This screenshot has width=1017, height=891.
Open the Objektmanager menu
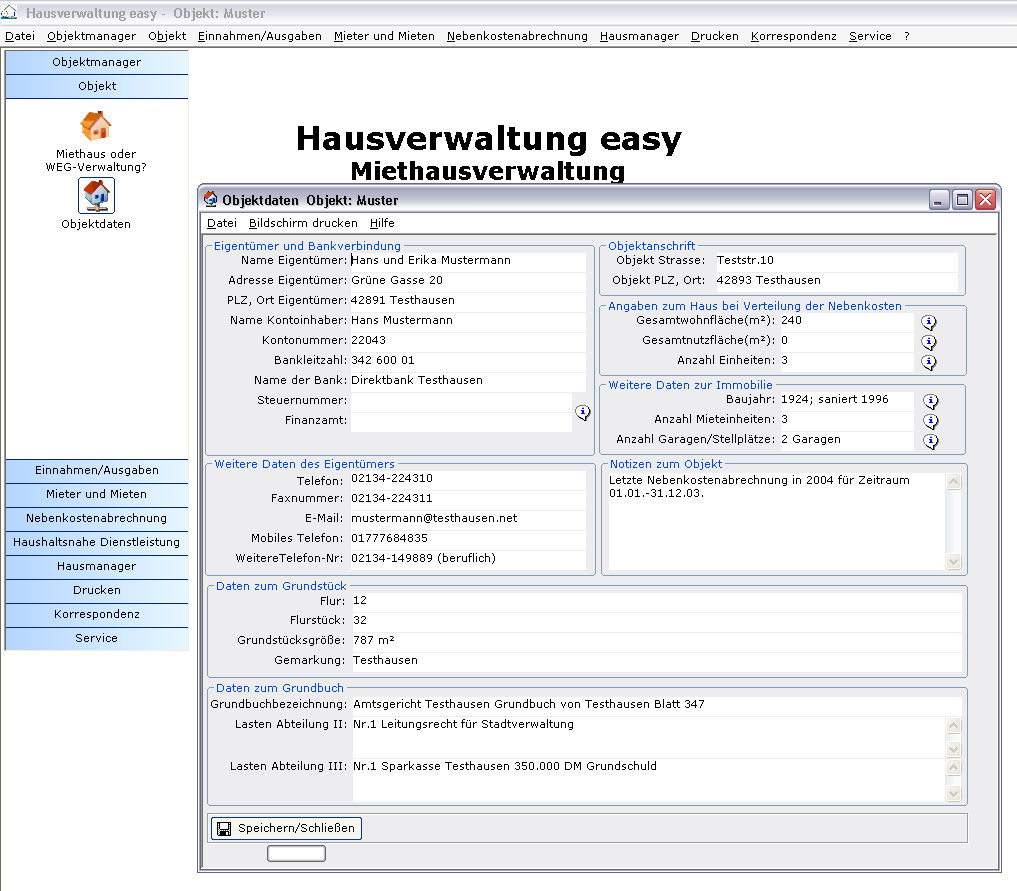[91, 36]
